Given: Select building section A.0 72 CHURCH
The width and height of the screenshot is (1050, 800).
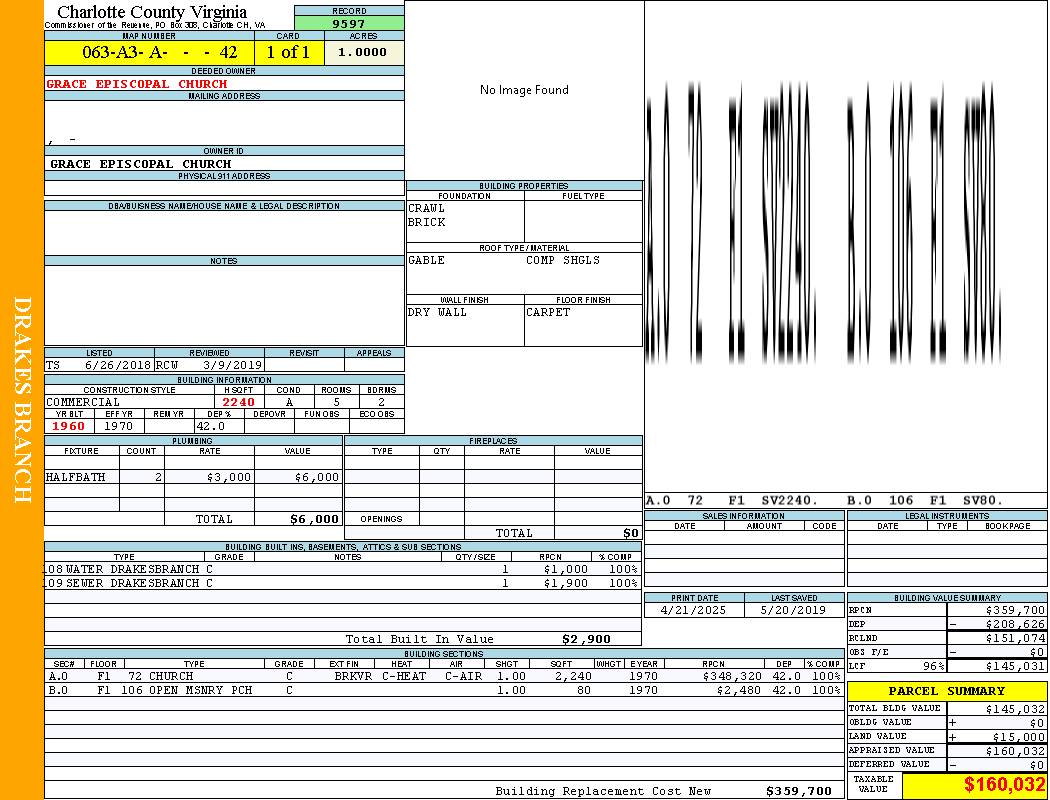Looking at the screenshot, I should coord(444,676).
